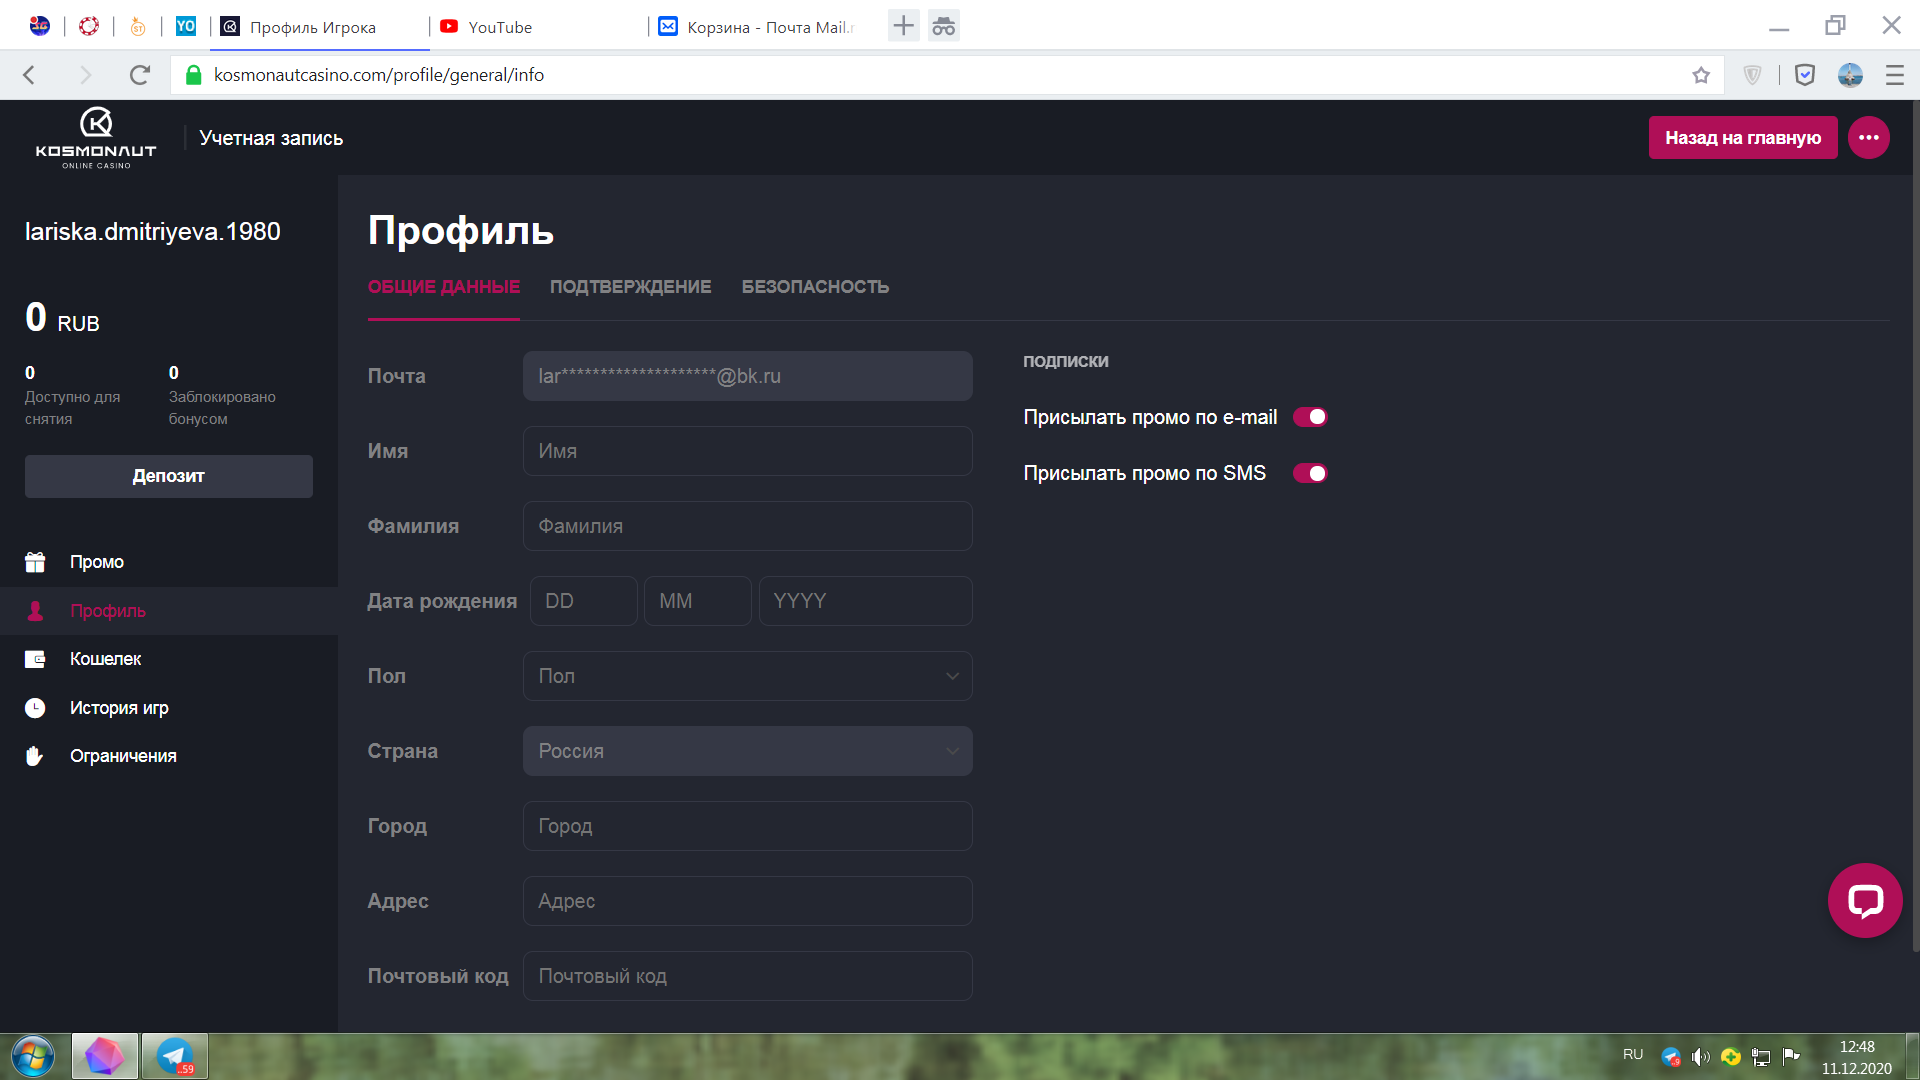Image resolution: width=1920 pixels, height=1080 pixels.
Task: Click the hand icon for Ограничения
Action: (35, 756)
